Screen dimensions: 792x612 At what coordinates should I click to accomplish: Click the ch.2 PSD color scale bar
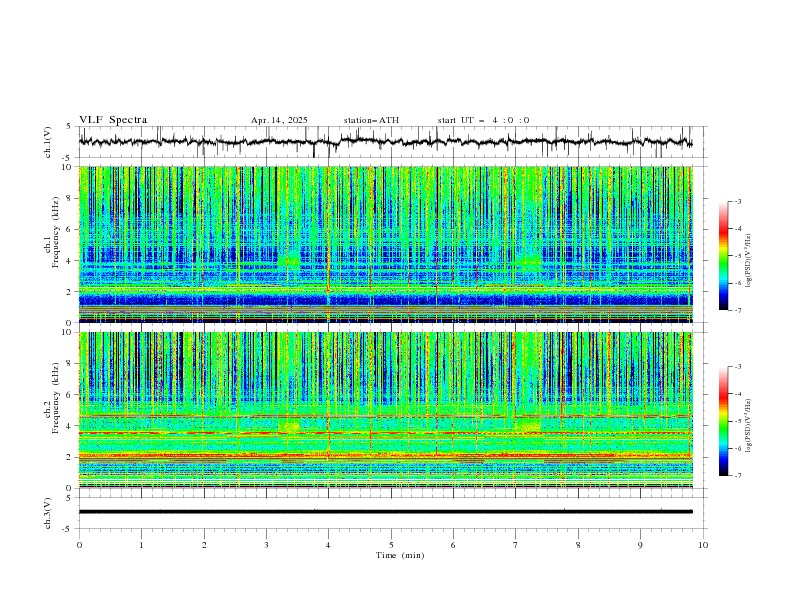[x=723, y=421]
